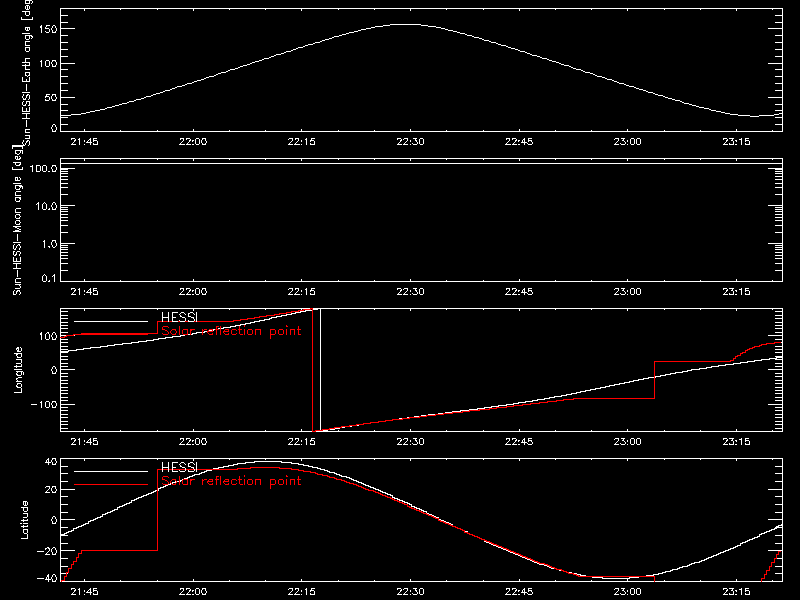800x600 pixels.
Task: Click 22:00 under the Latitude plot
Action: coord(193,592)
